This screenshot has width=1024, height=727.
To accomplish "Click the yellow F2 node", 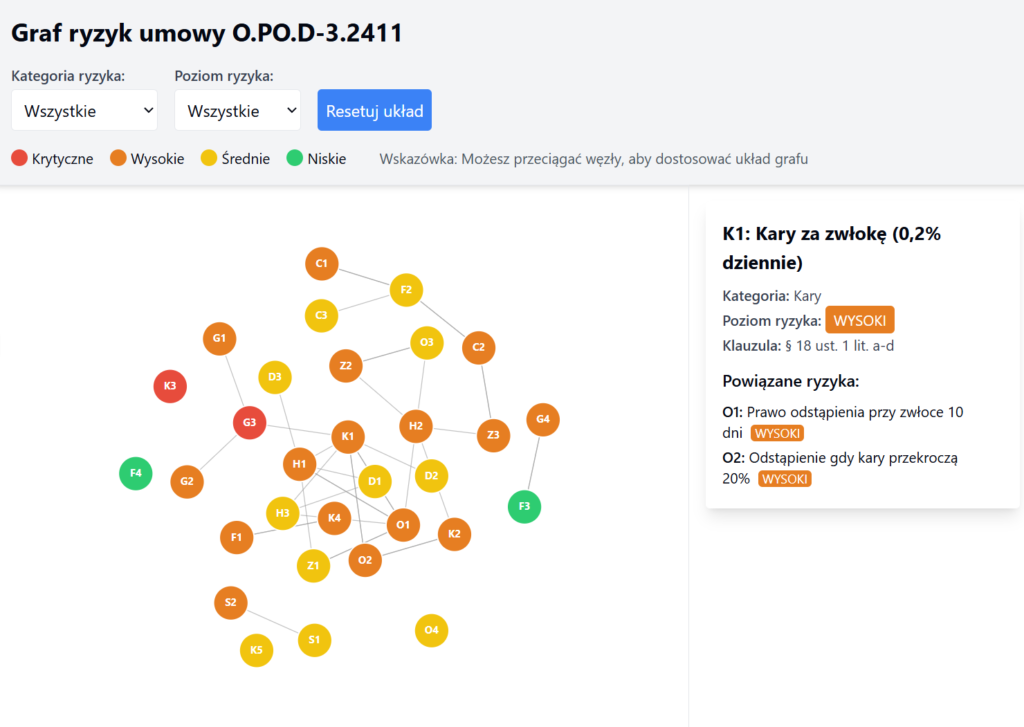I will tap(406, 290).
